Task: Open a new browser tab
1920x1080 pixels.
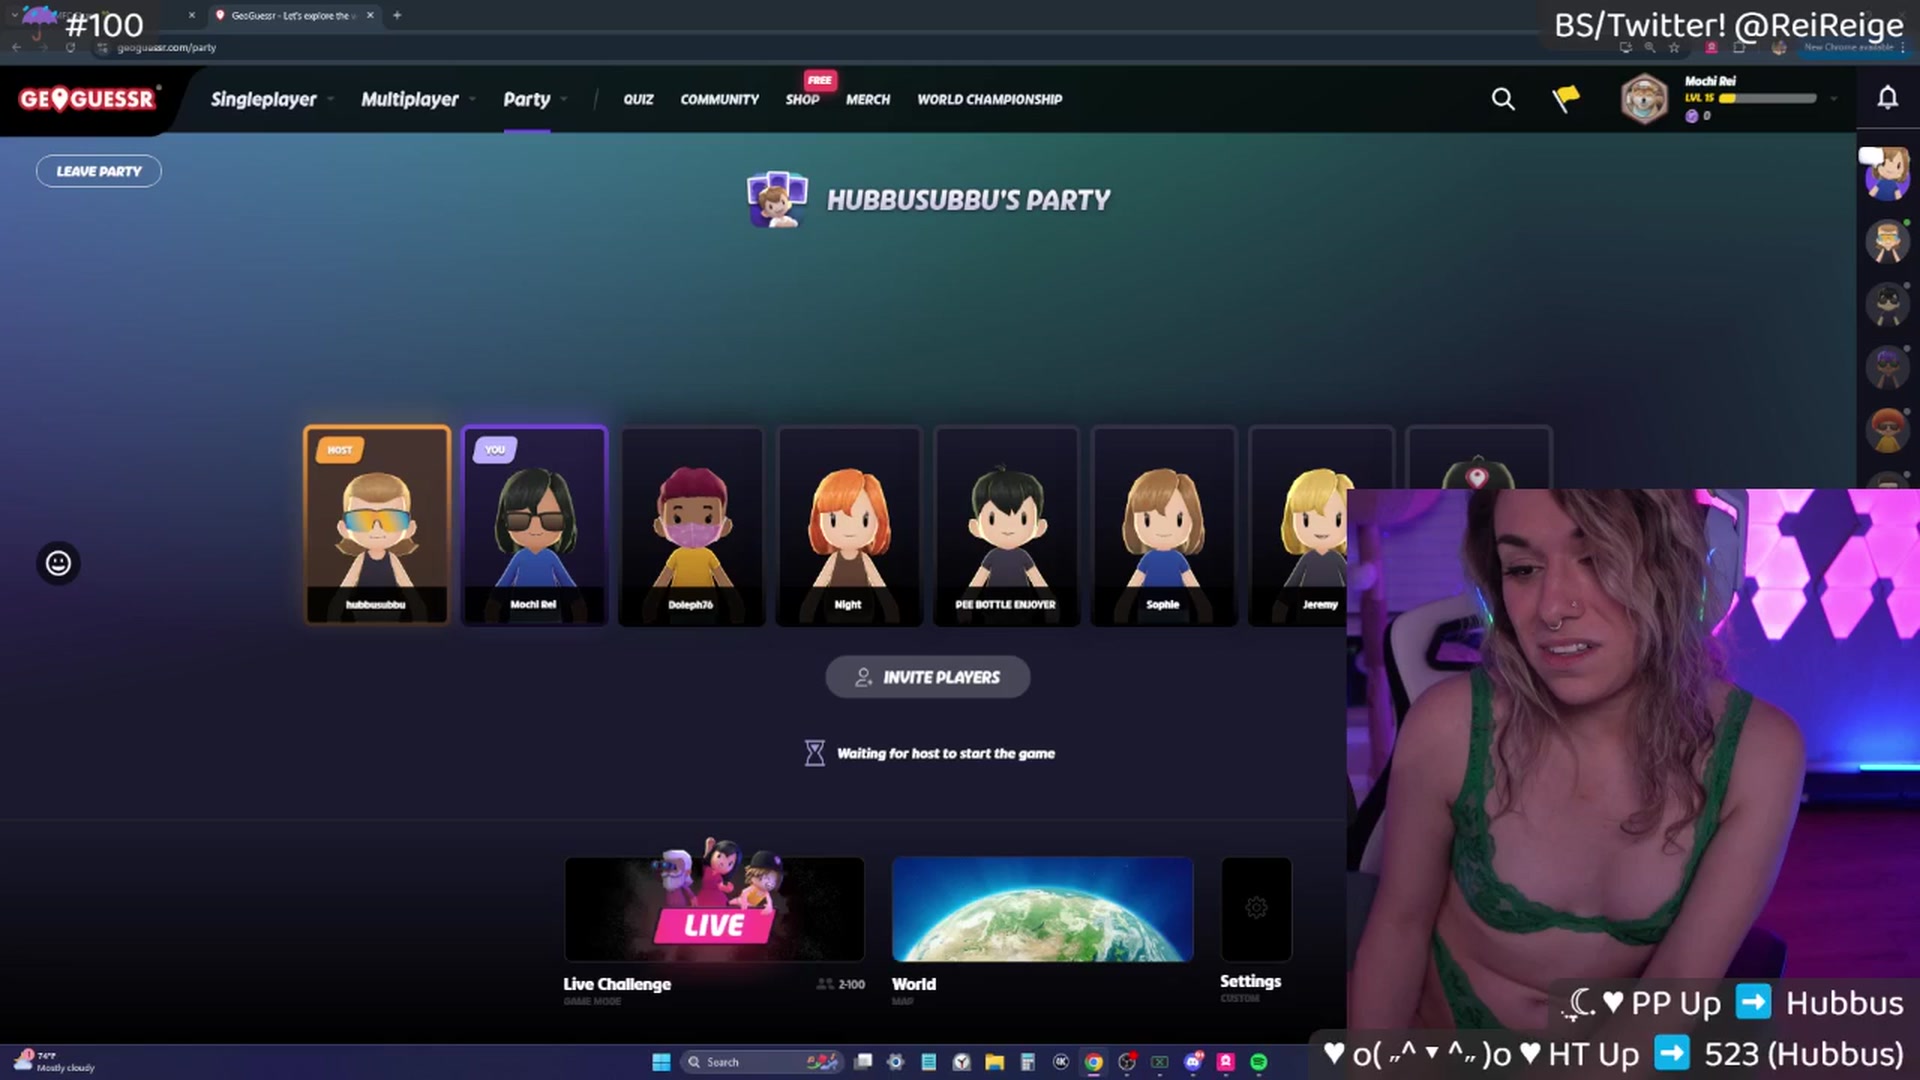Action: [397, 15]
